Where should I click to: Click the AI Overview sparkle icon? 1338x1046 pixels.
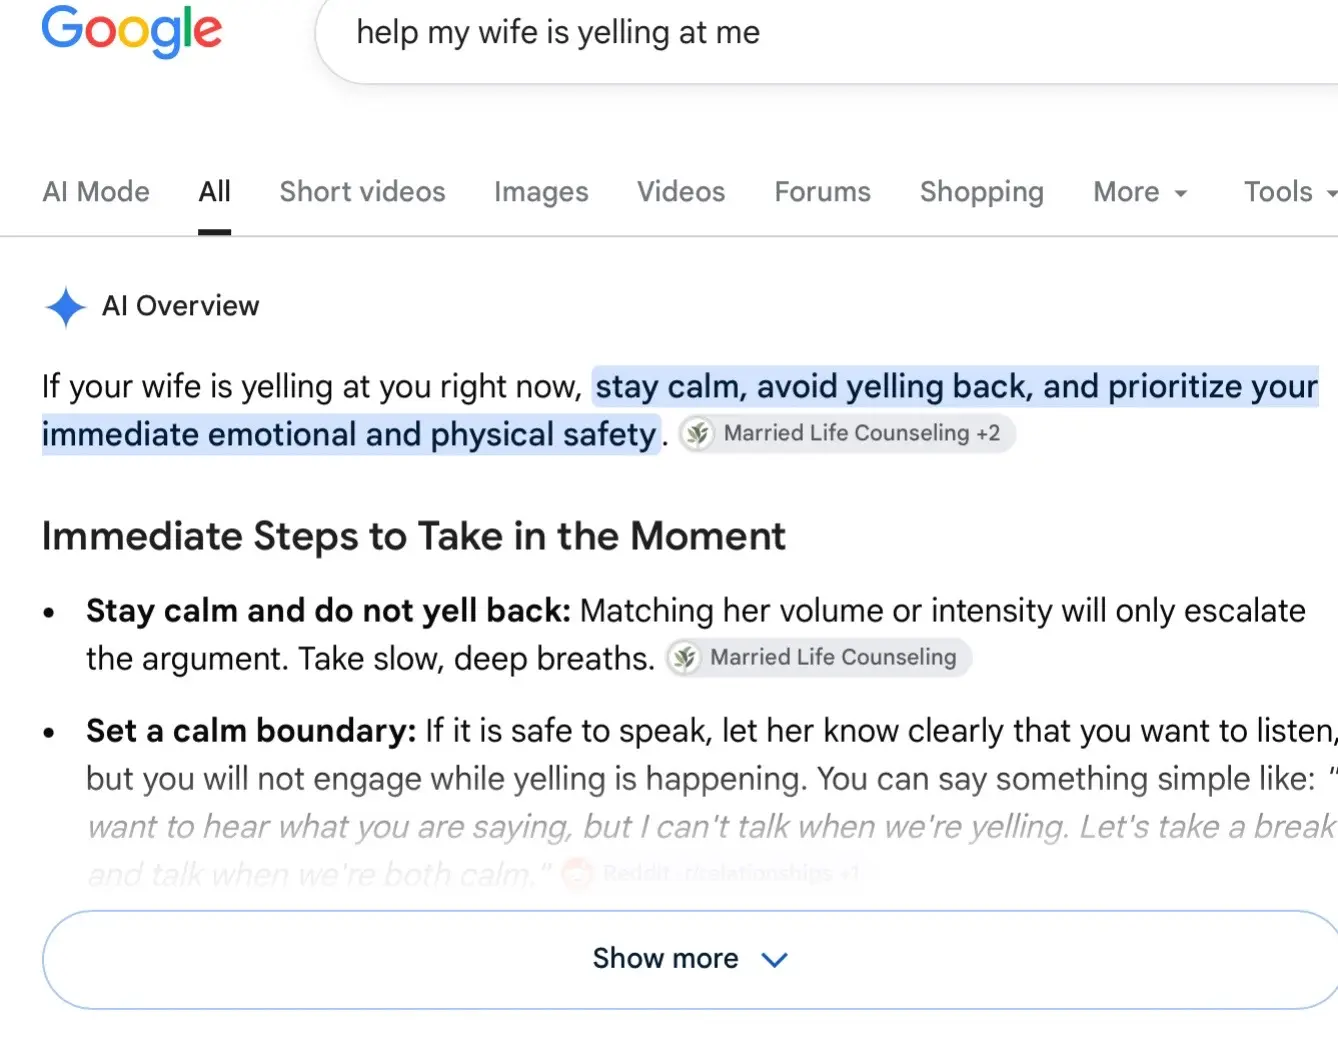pos(66,307)
